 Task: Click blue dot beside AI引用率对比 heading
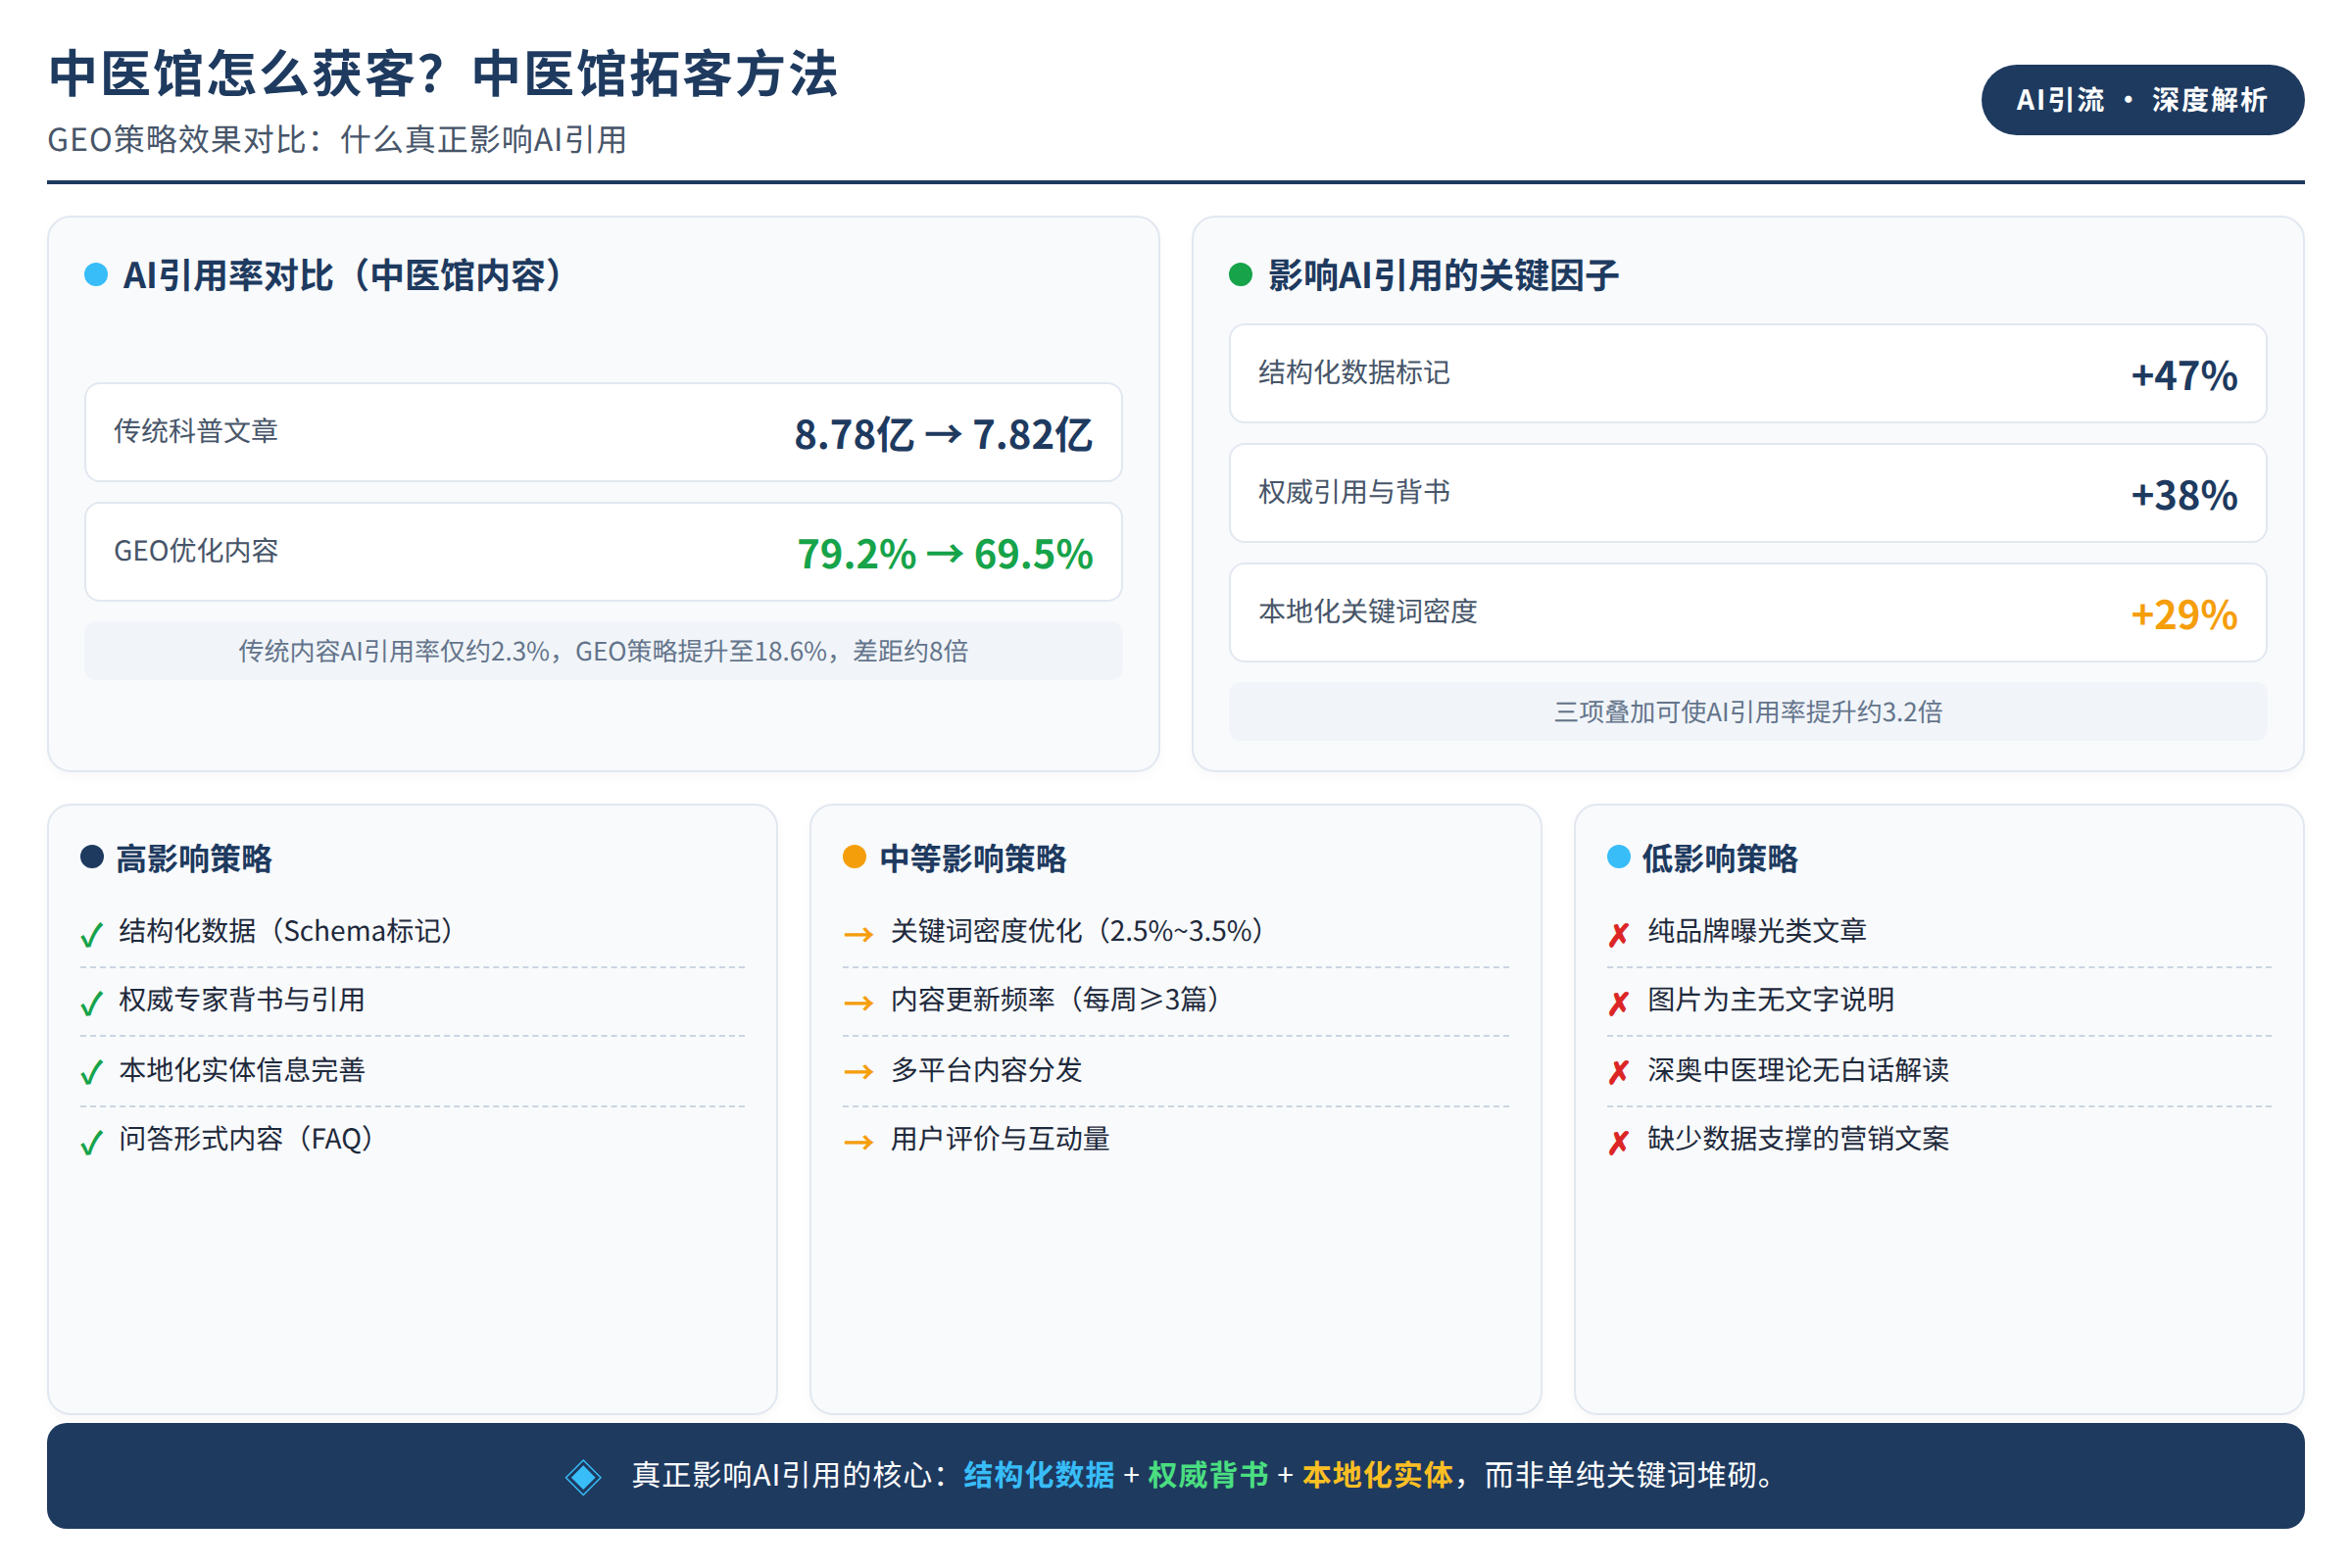point(96,275)
